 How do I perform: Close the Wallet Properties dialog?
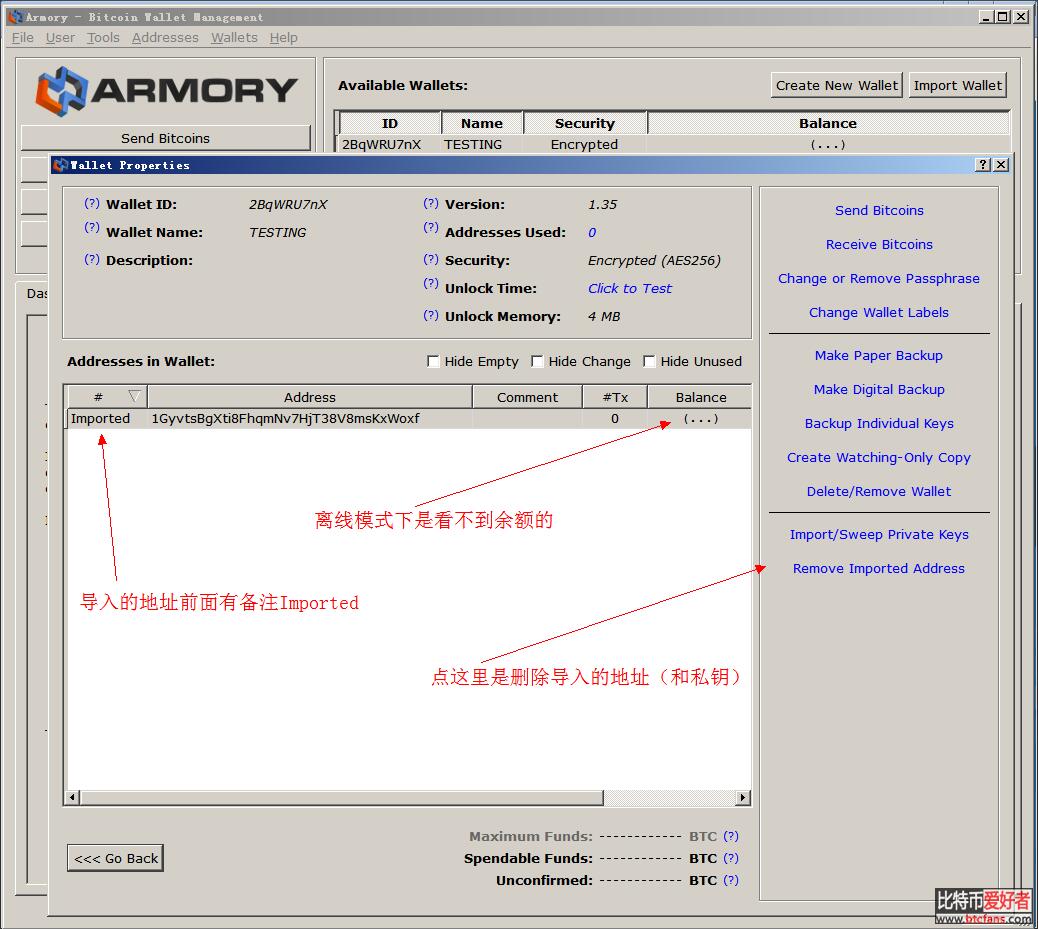tap(1002, 165)
